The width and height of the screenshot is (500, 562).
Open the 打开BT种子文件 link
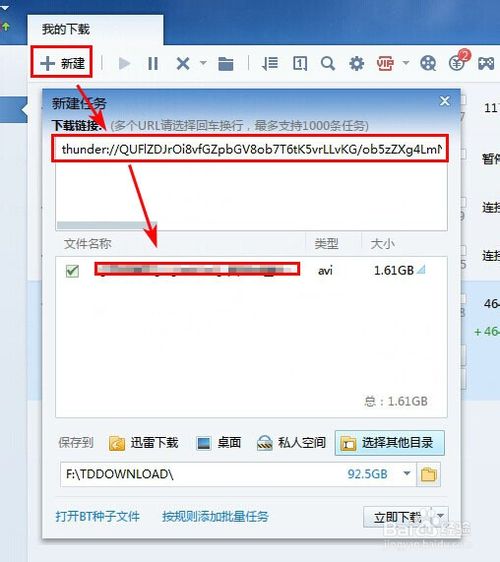click(97, 516)
